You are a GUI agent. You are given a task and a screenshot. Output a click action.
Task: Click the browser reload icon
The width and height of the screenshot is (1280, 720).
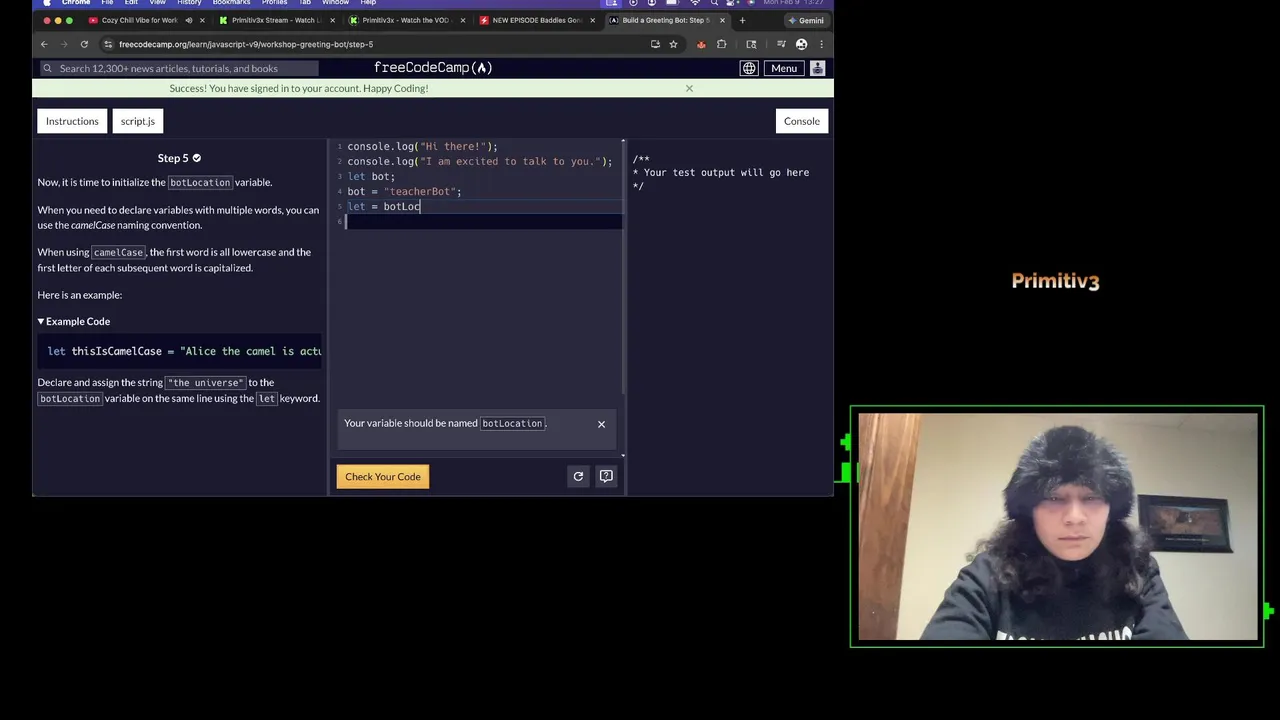point(84,44)
